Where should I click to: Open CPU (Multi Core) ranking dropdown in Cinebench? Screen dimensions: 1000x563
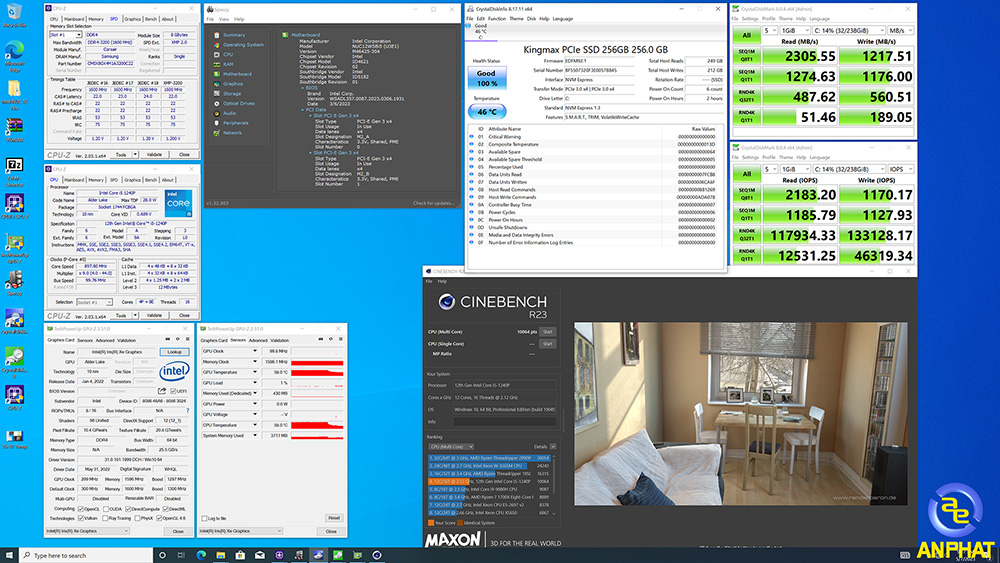coord(451,447)
